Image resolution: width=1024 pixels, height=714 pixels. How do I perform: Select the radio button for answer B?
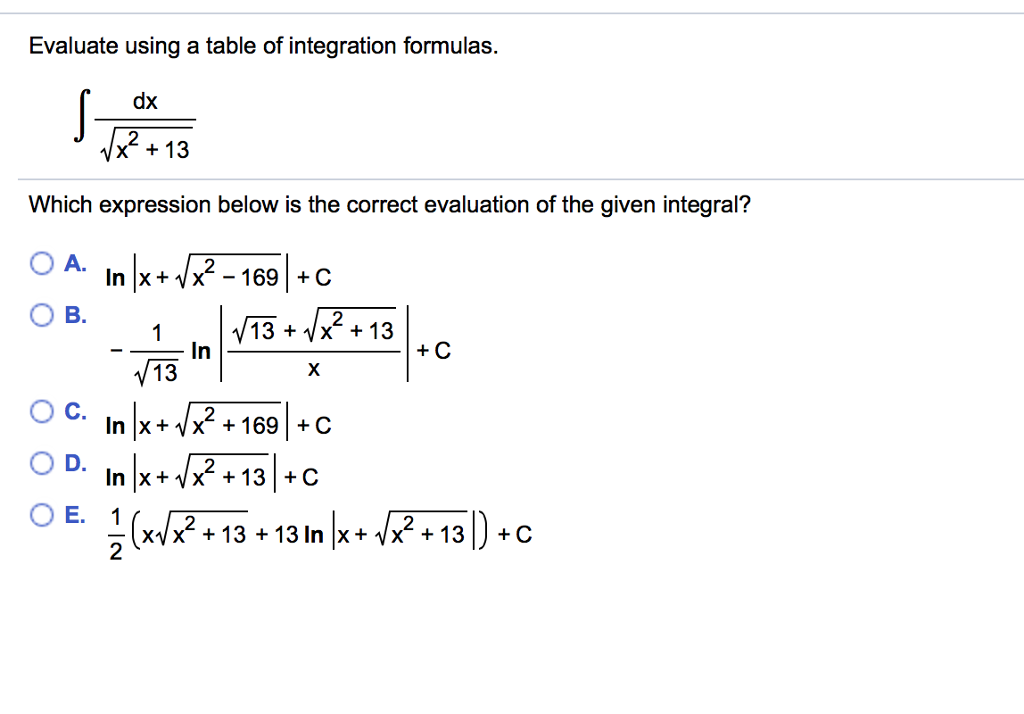pyautogui.click(x=41, y=315)
